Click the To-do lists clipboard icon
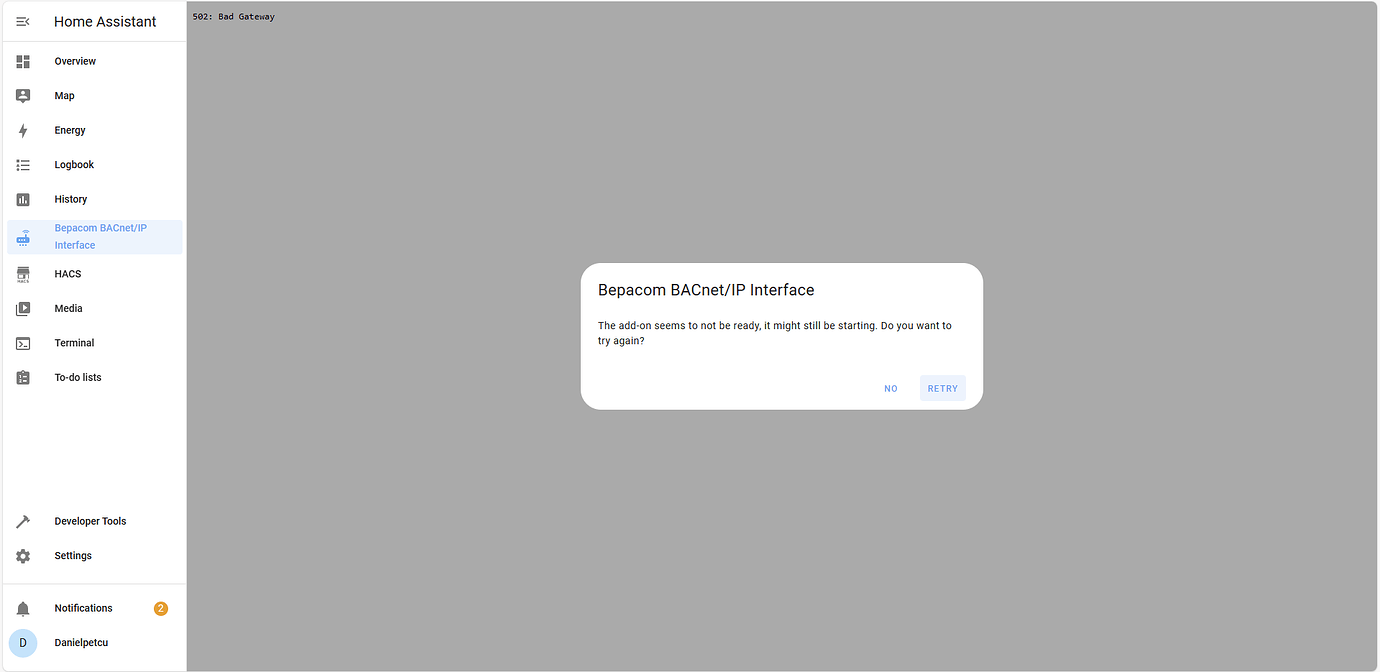1380x672 pixels. click(23, 378)
